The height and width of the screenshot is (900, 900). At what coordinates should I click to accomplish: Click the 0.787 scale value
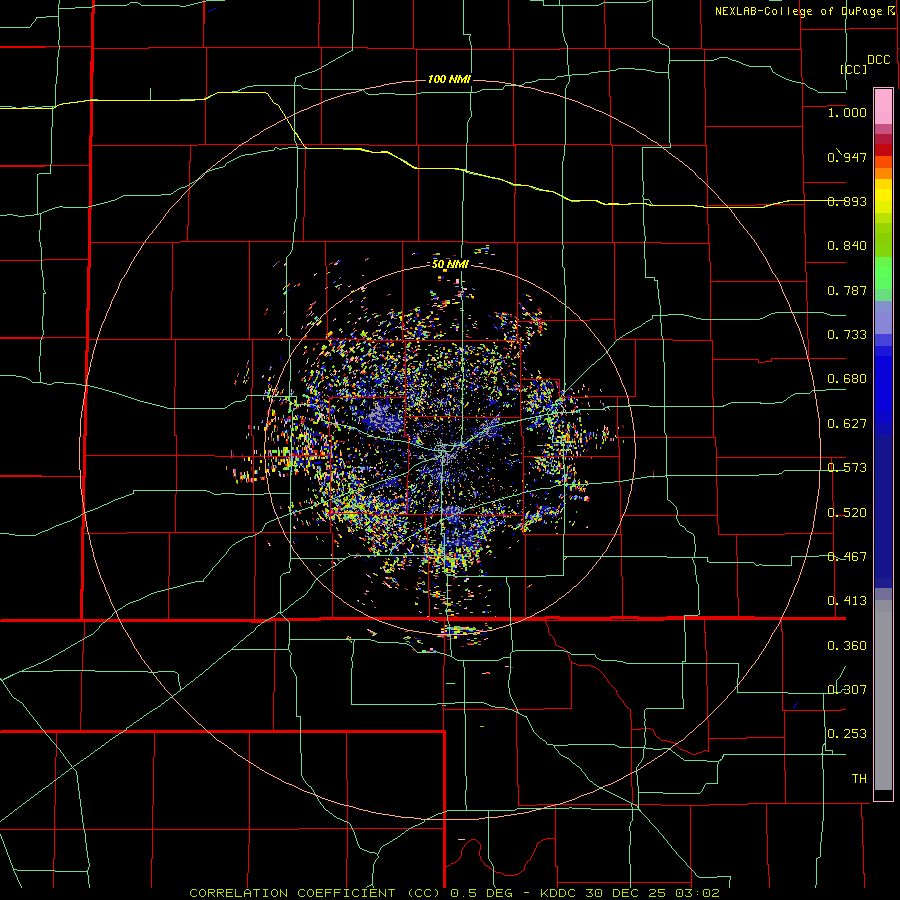(847, 290)
